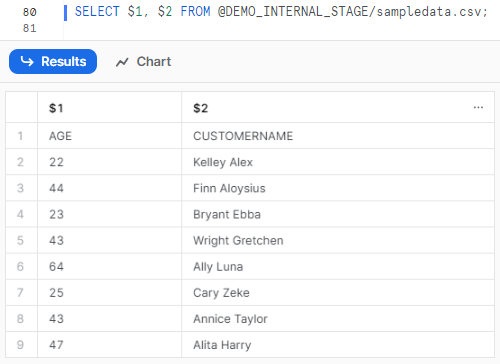Switch to the Chart tab
The height and width of the screenshot is (364, 500).
(143, 62)
